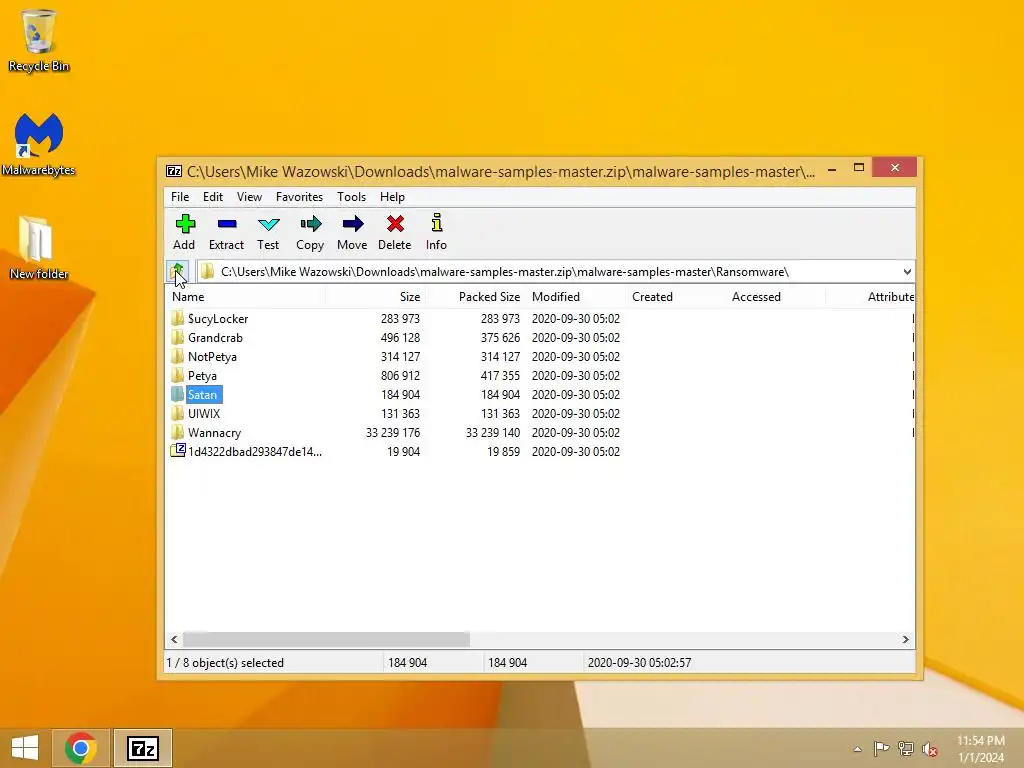Click the Grandcrab size 496 128
The image size is (1024, 768).
pyautogui.click(x=400, y=338)
